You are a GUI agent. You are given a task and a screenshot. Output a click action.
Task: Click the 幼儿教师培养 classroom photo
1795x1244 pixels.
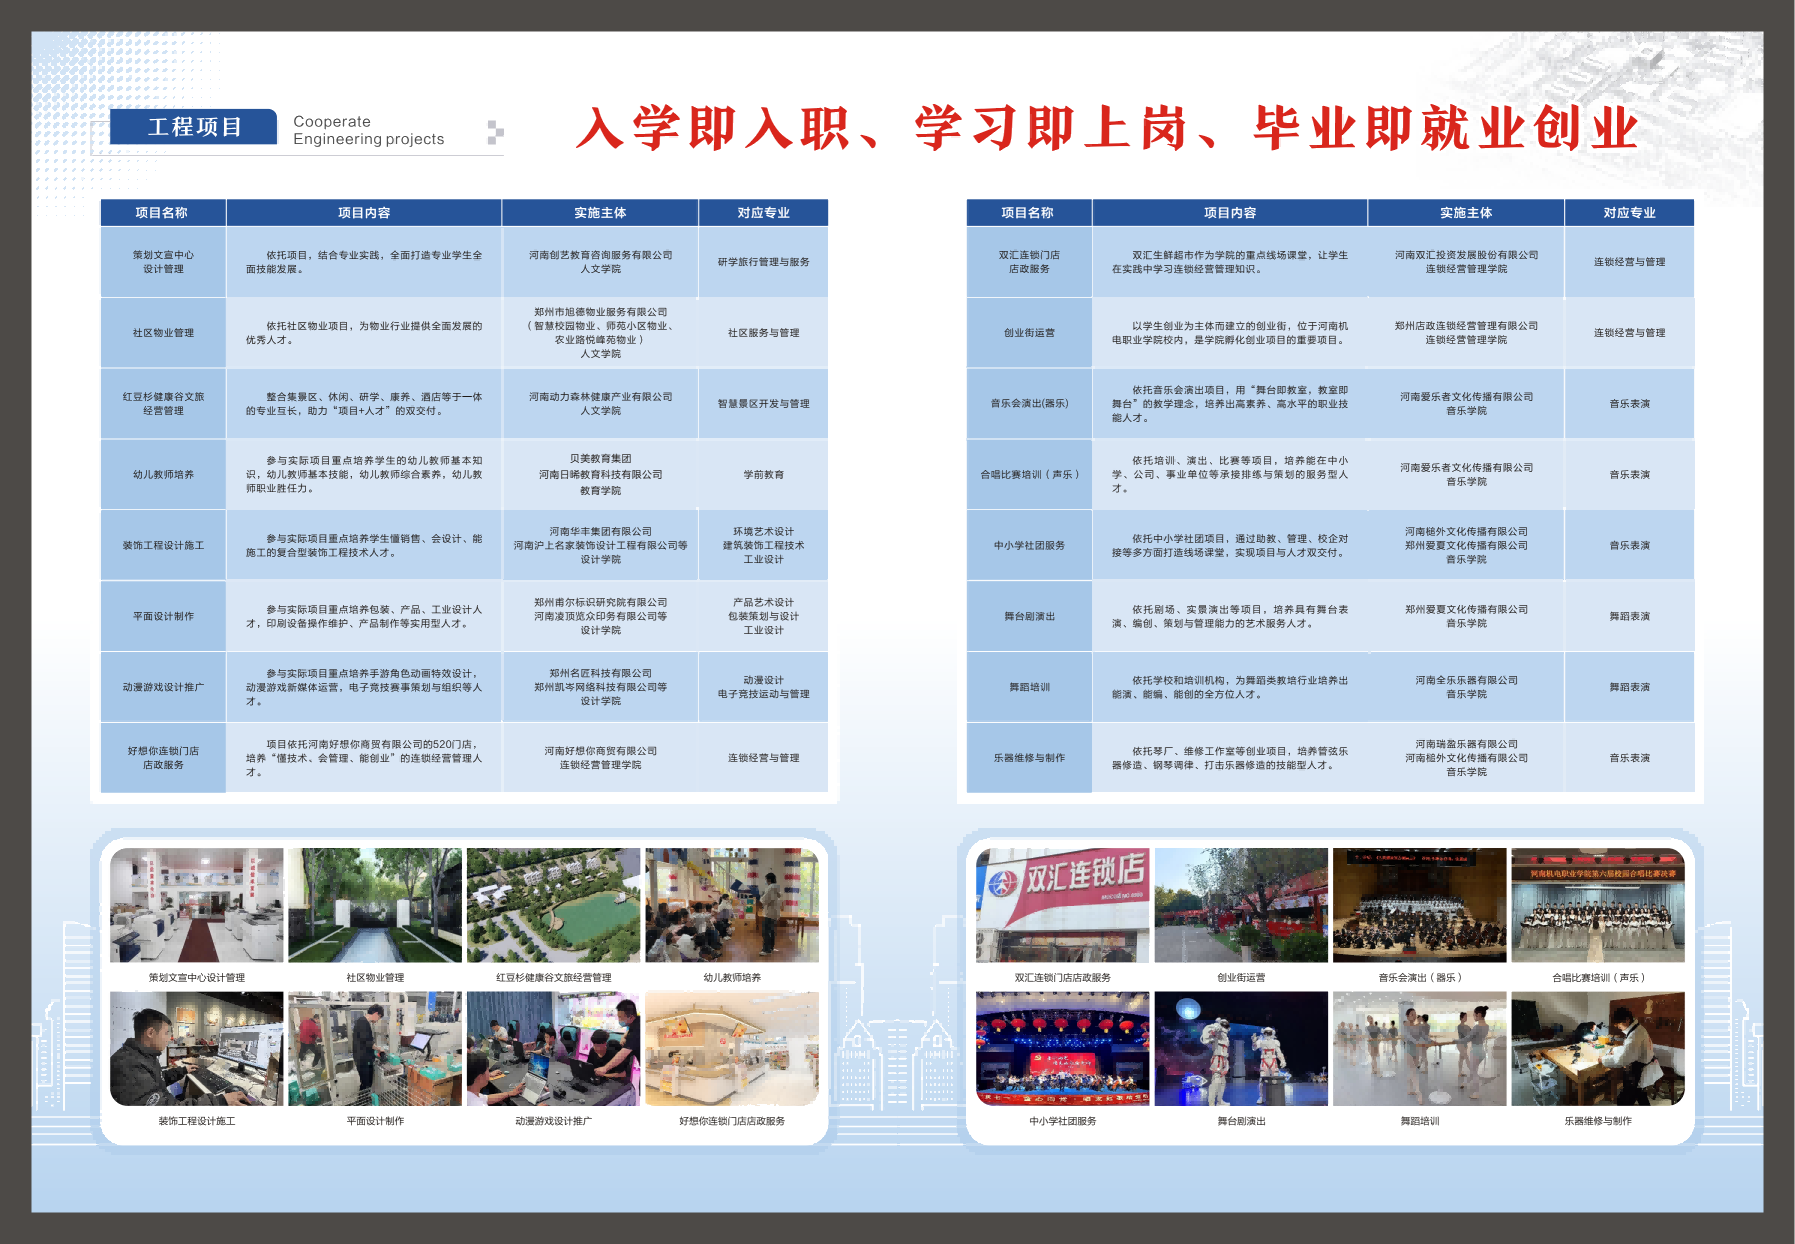coord(732,905)
